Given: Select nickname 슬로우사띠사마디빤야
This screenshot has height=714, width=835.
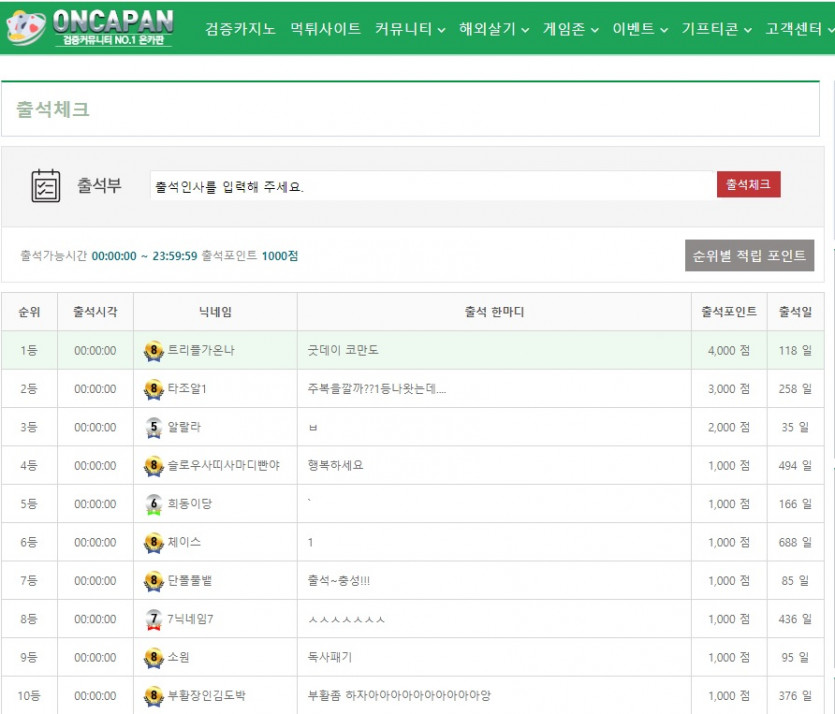Looking at the screenshot, I should pos(224,466).
